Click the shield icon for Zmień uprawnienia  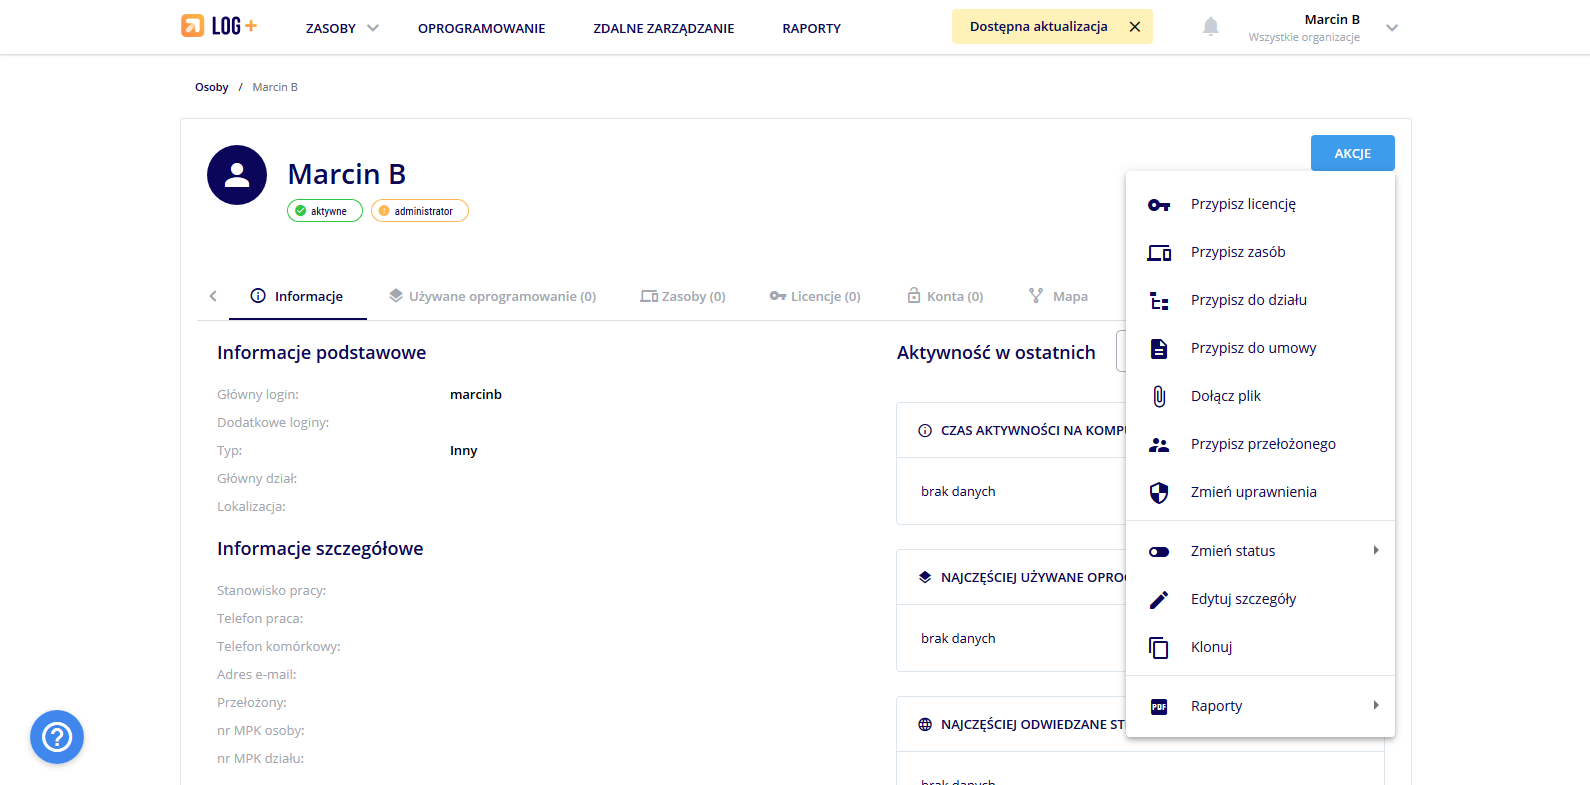1159,493
